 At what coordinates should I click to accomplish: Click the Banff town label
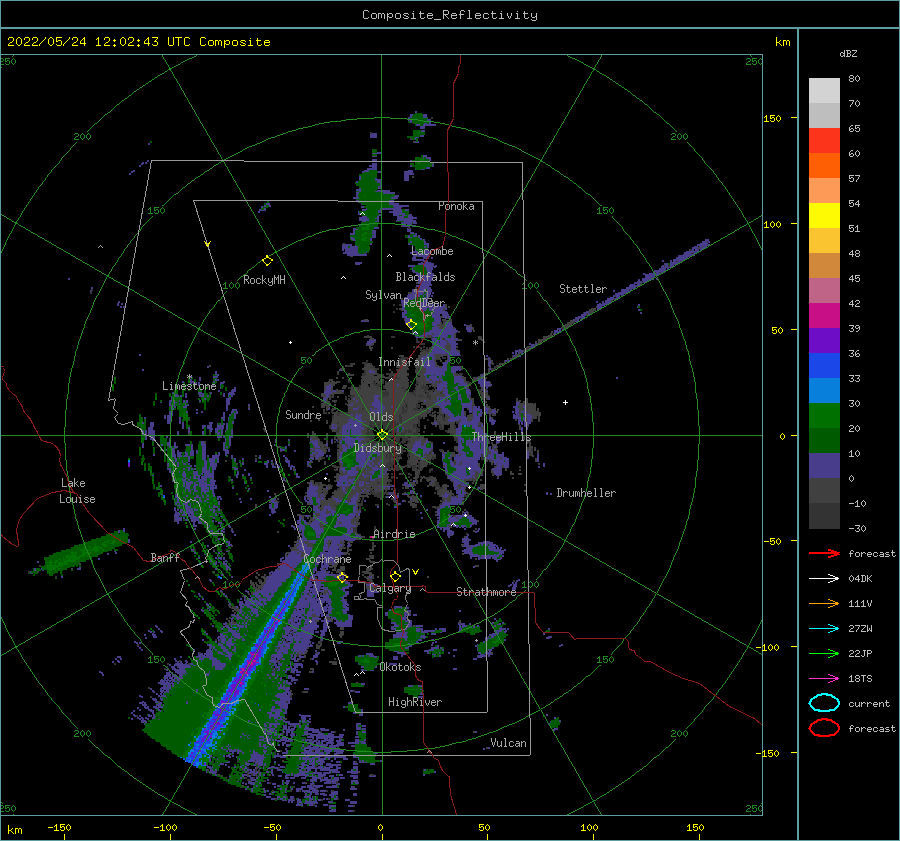pyautogui.click(x=165, y=557)
